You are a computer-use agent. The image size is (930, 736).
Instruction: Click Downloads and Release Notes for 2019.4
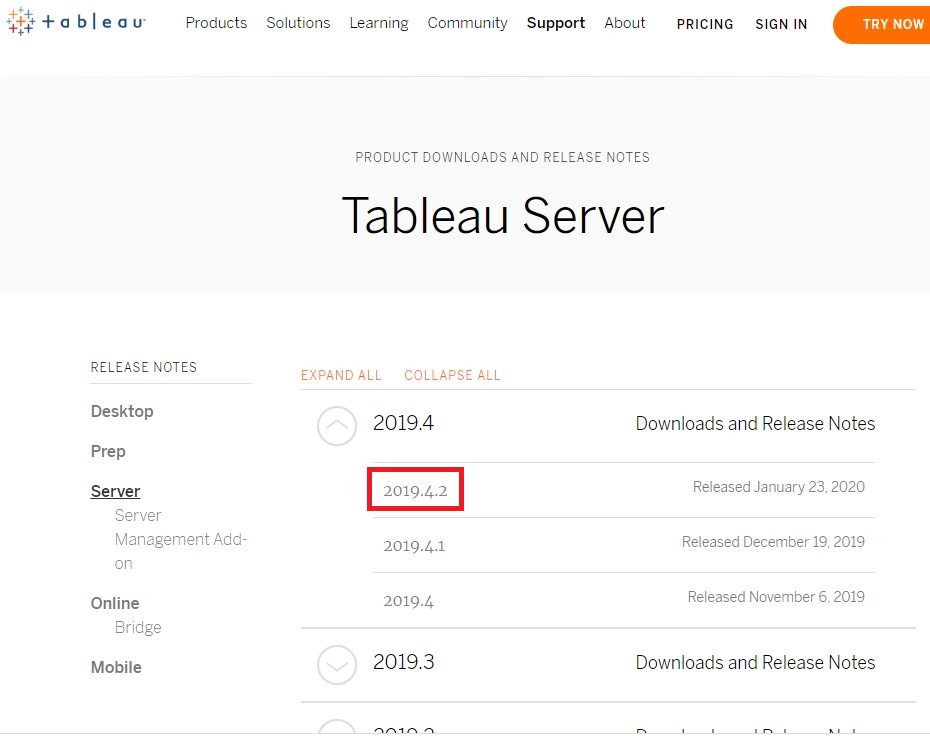coord(755,423)
